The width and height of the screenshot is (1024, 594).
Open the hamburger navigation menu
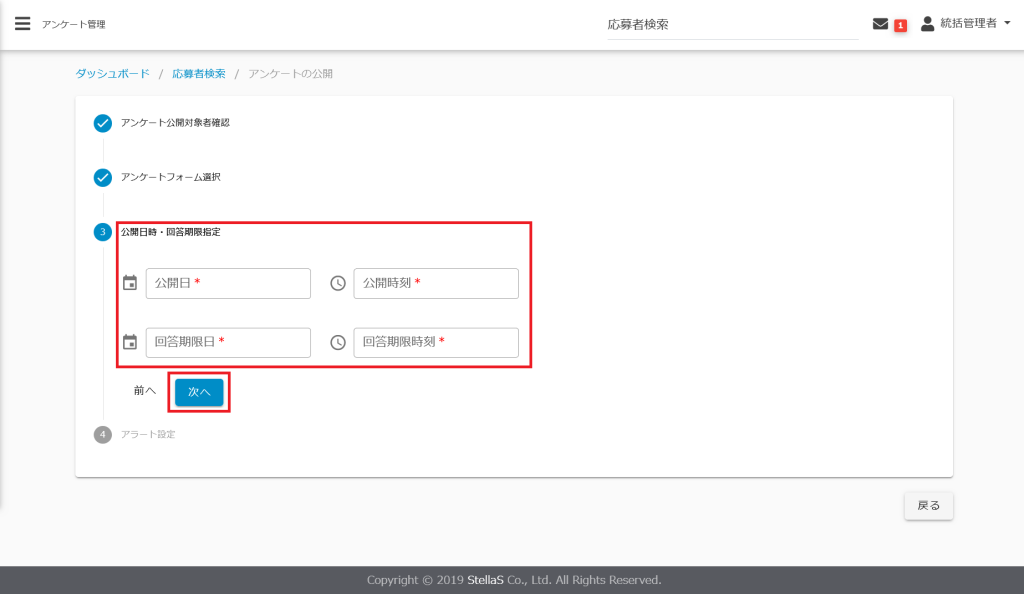click(22, 23)
